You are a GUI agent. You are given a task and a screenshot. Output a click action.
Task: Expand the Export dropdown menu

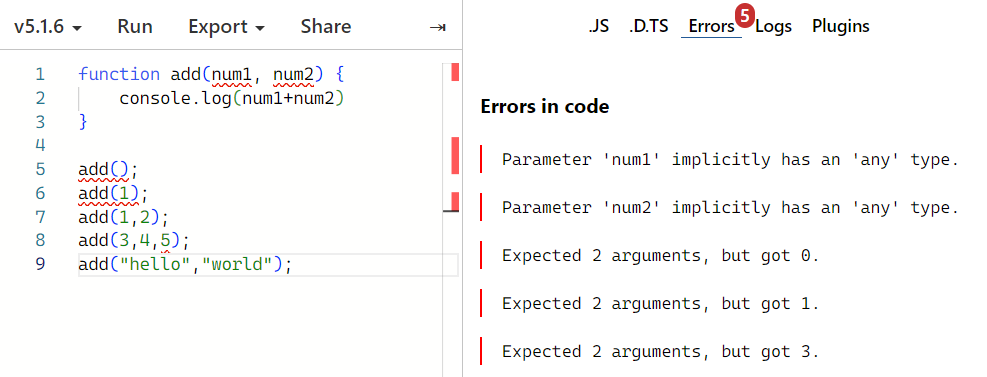227,27
